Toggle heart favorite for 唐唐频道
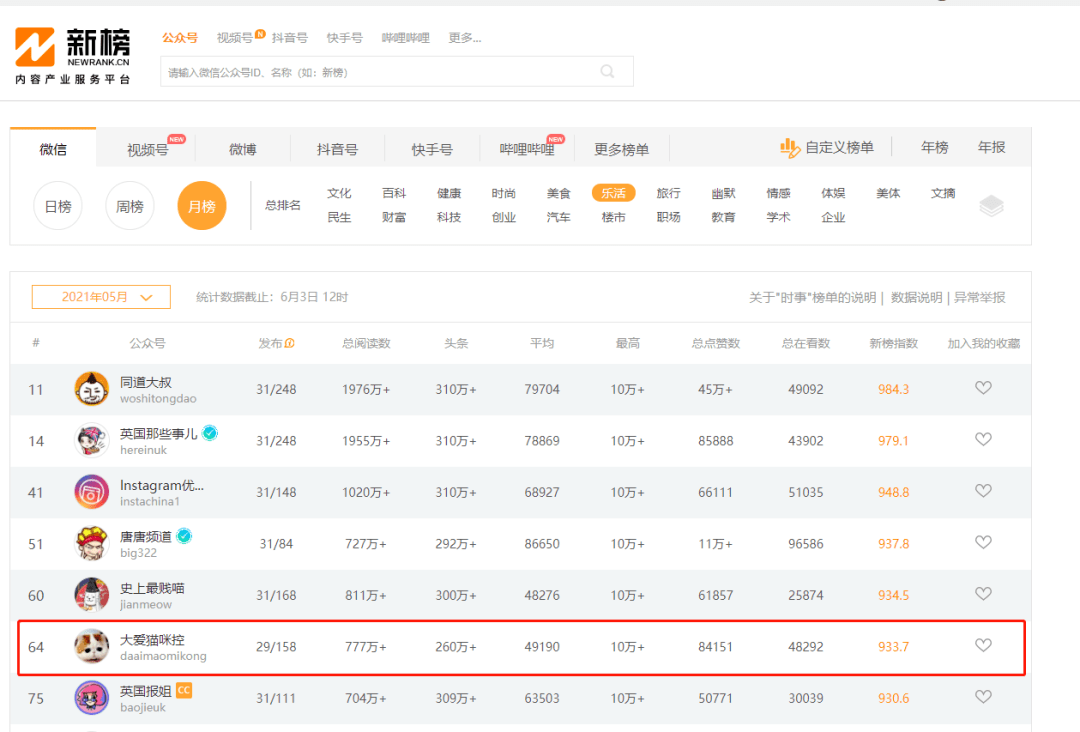The image size is (1080, 732). [x=983, y=543]
